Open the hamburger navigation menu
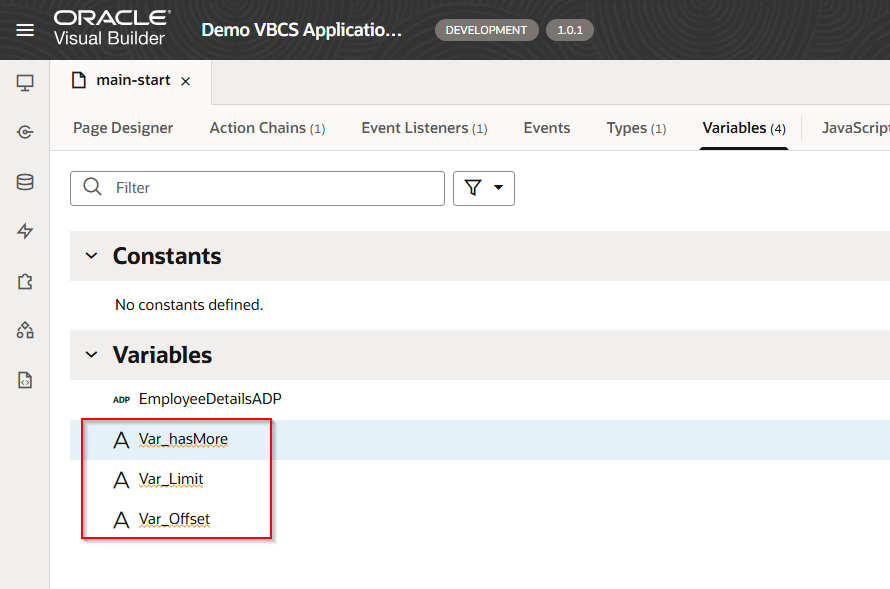 [25, 30]
